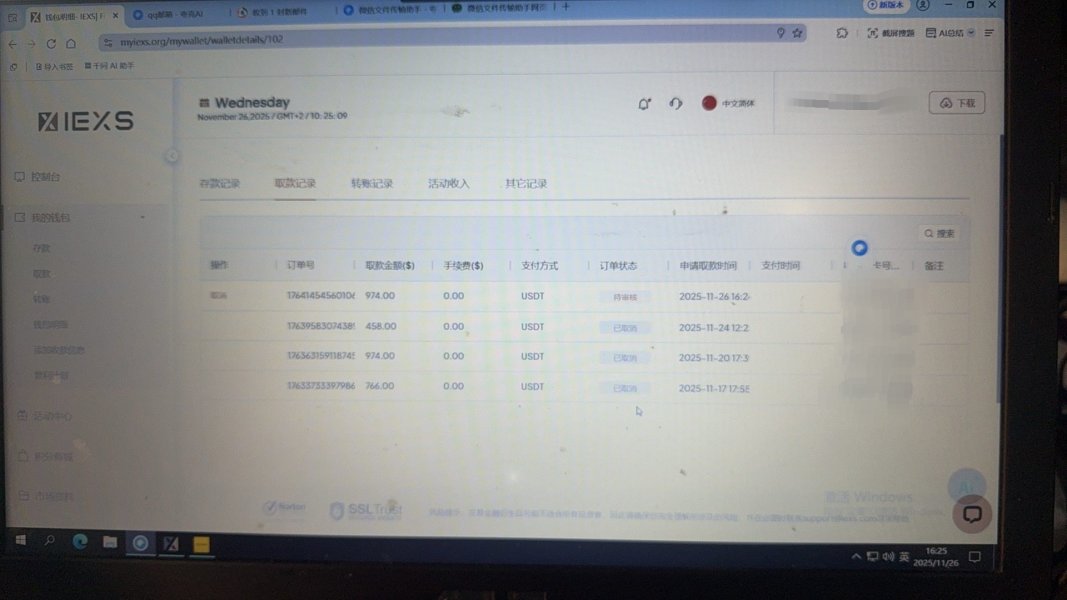The width and height of the screenshot is (1067, 600).
Task: Open the 导入书签 bookmark item
Action: 54,67
